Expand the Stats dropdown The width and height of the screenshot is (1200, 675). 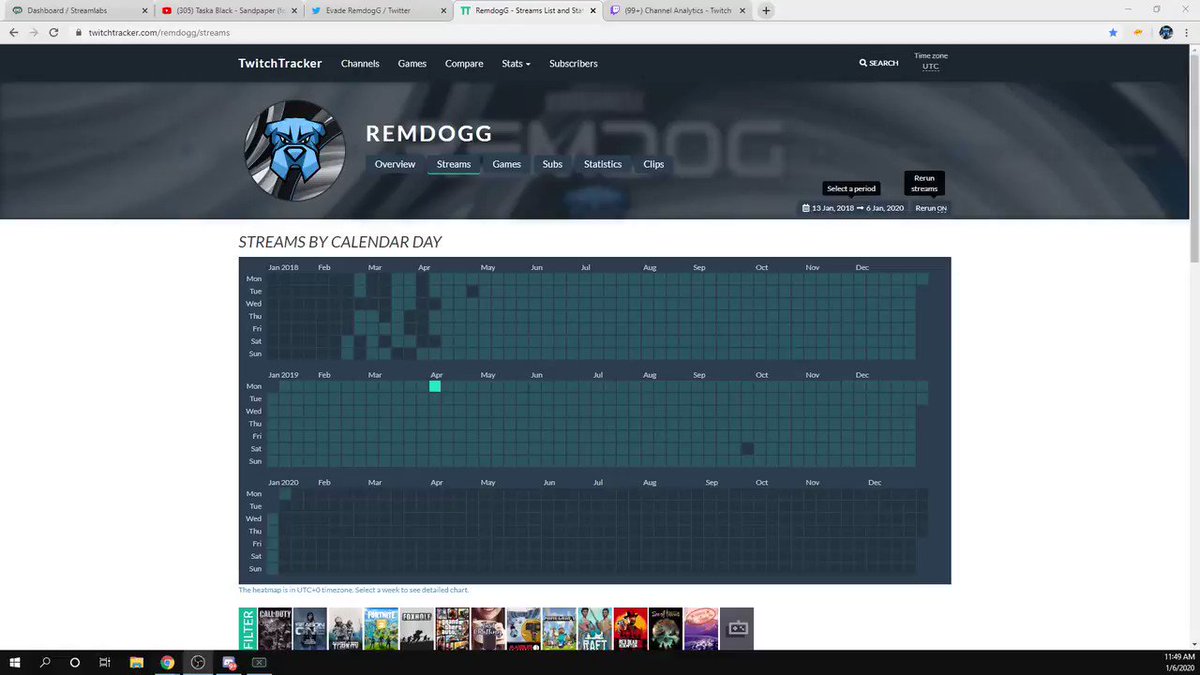coord(516,63)
